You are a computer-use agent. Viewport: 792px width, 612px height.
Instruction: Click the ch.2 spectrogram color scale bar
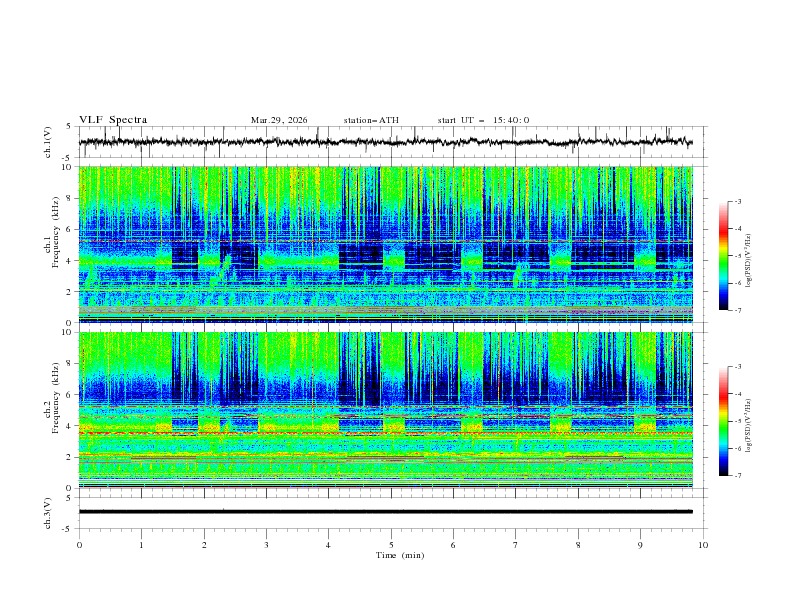point(724,421)
